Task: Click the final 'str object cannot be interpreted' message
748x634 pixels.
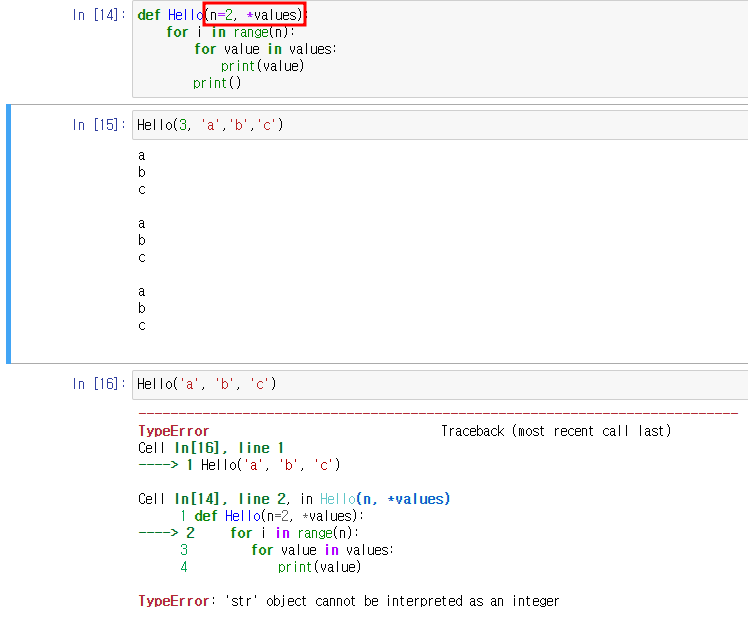Action: pos(349,601)
